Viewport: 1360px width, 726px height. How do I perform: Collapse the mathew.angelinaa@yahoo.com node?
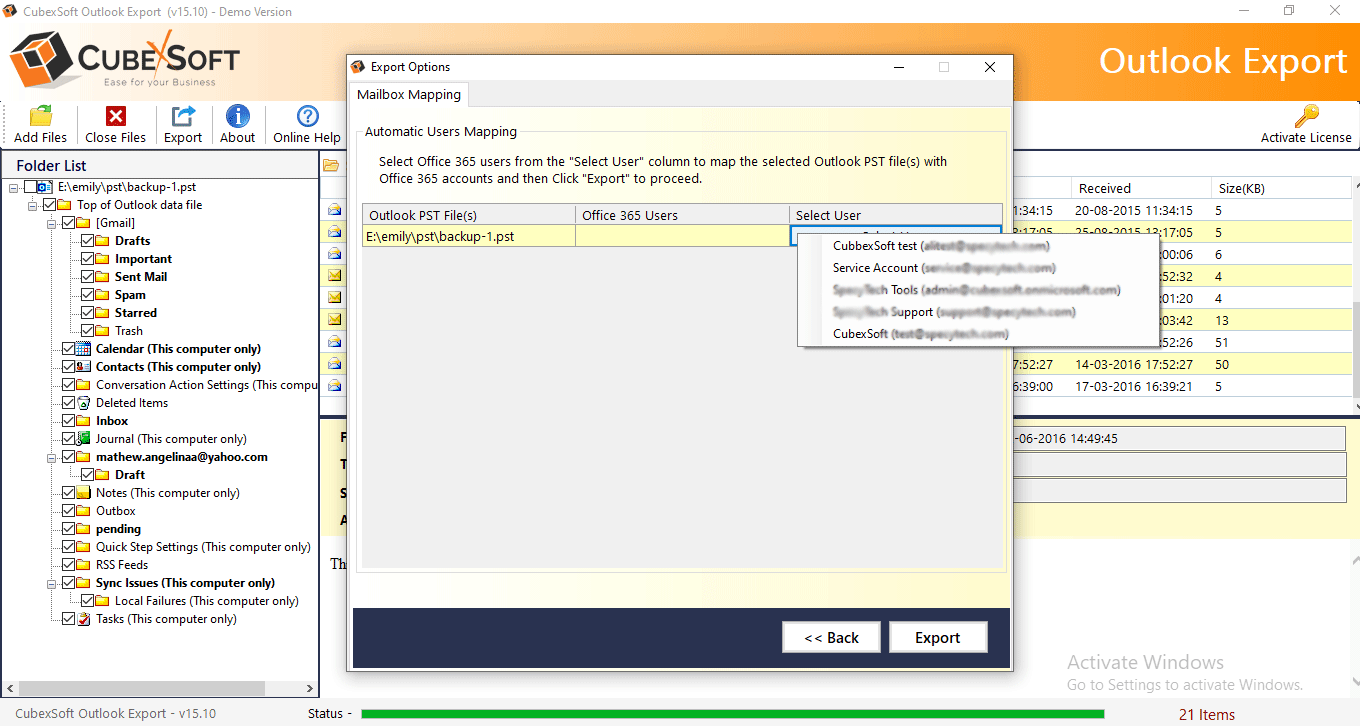pos(52,457)
